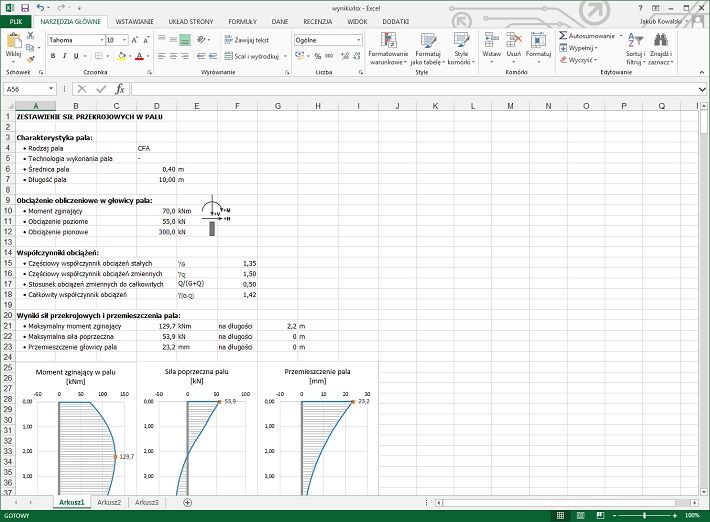Open the Ogólne number format dropdown

(x=358, y=40)
